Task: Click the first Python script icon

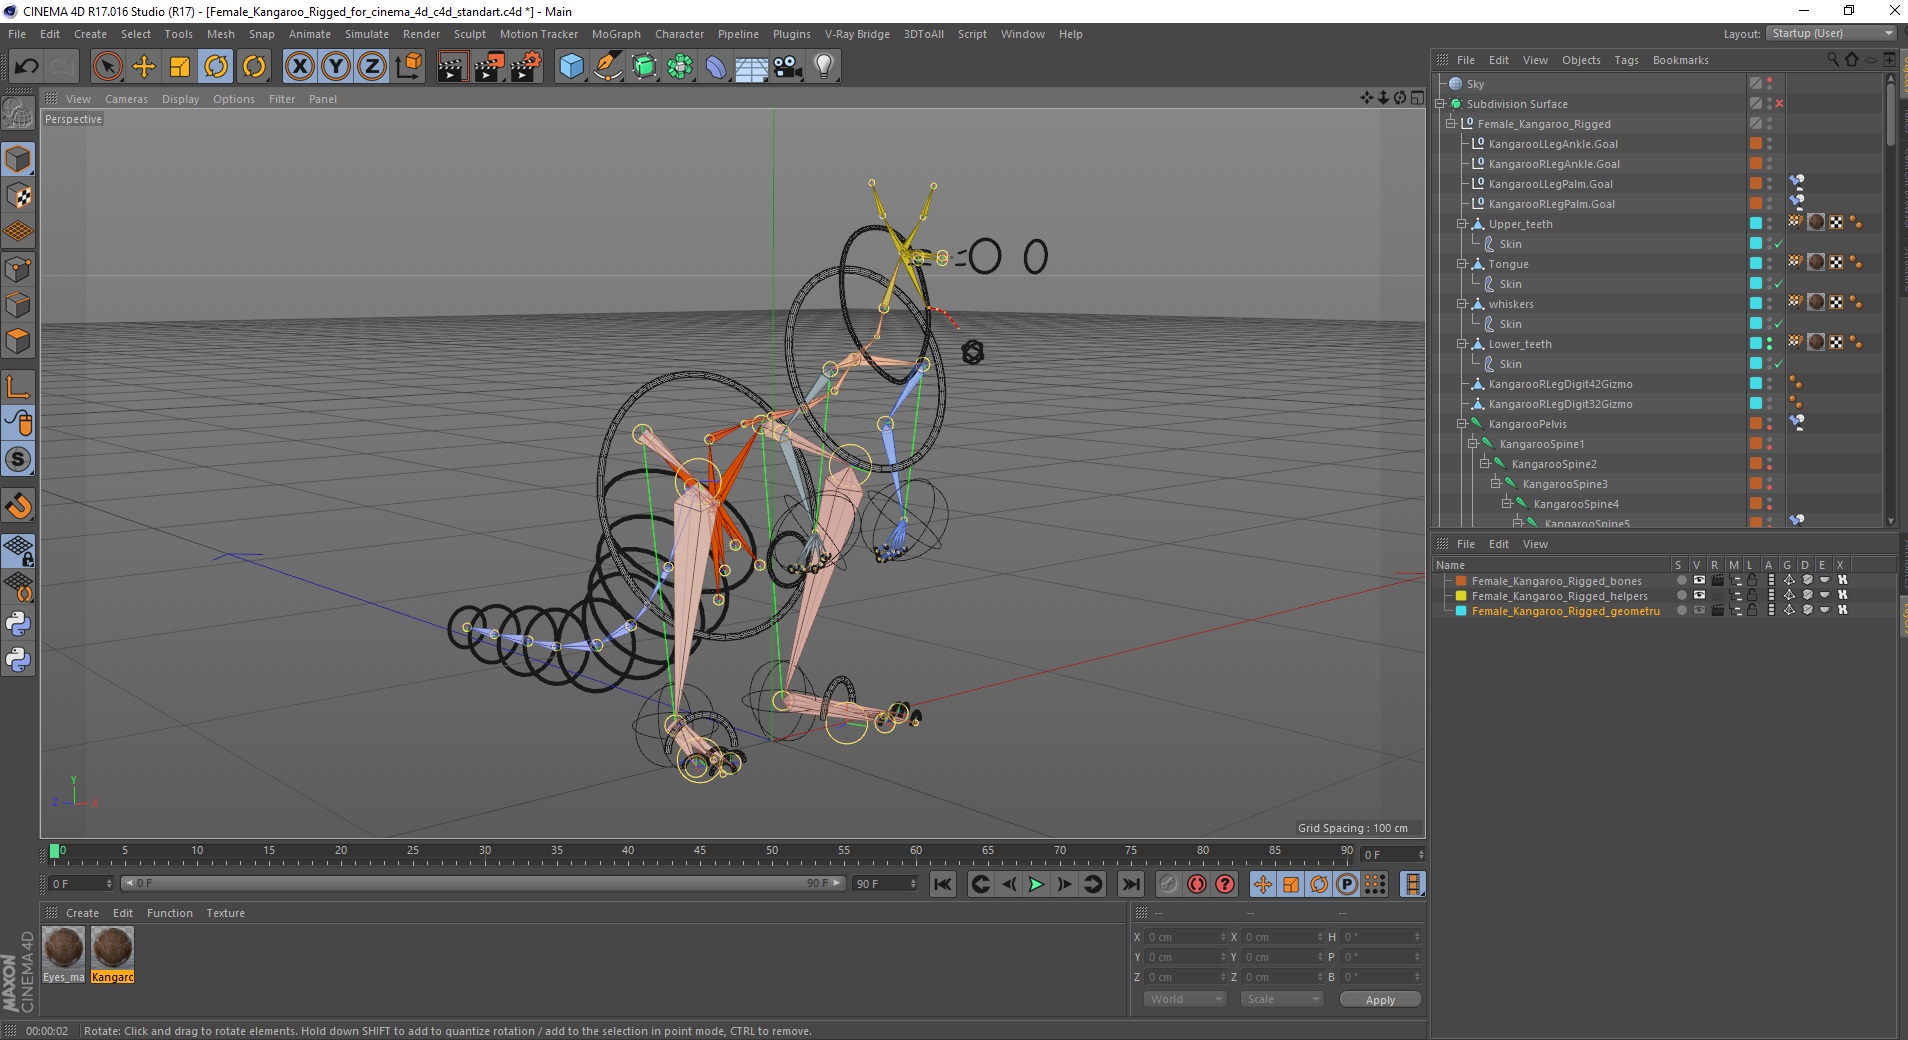Action: 18,624
